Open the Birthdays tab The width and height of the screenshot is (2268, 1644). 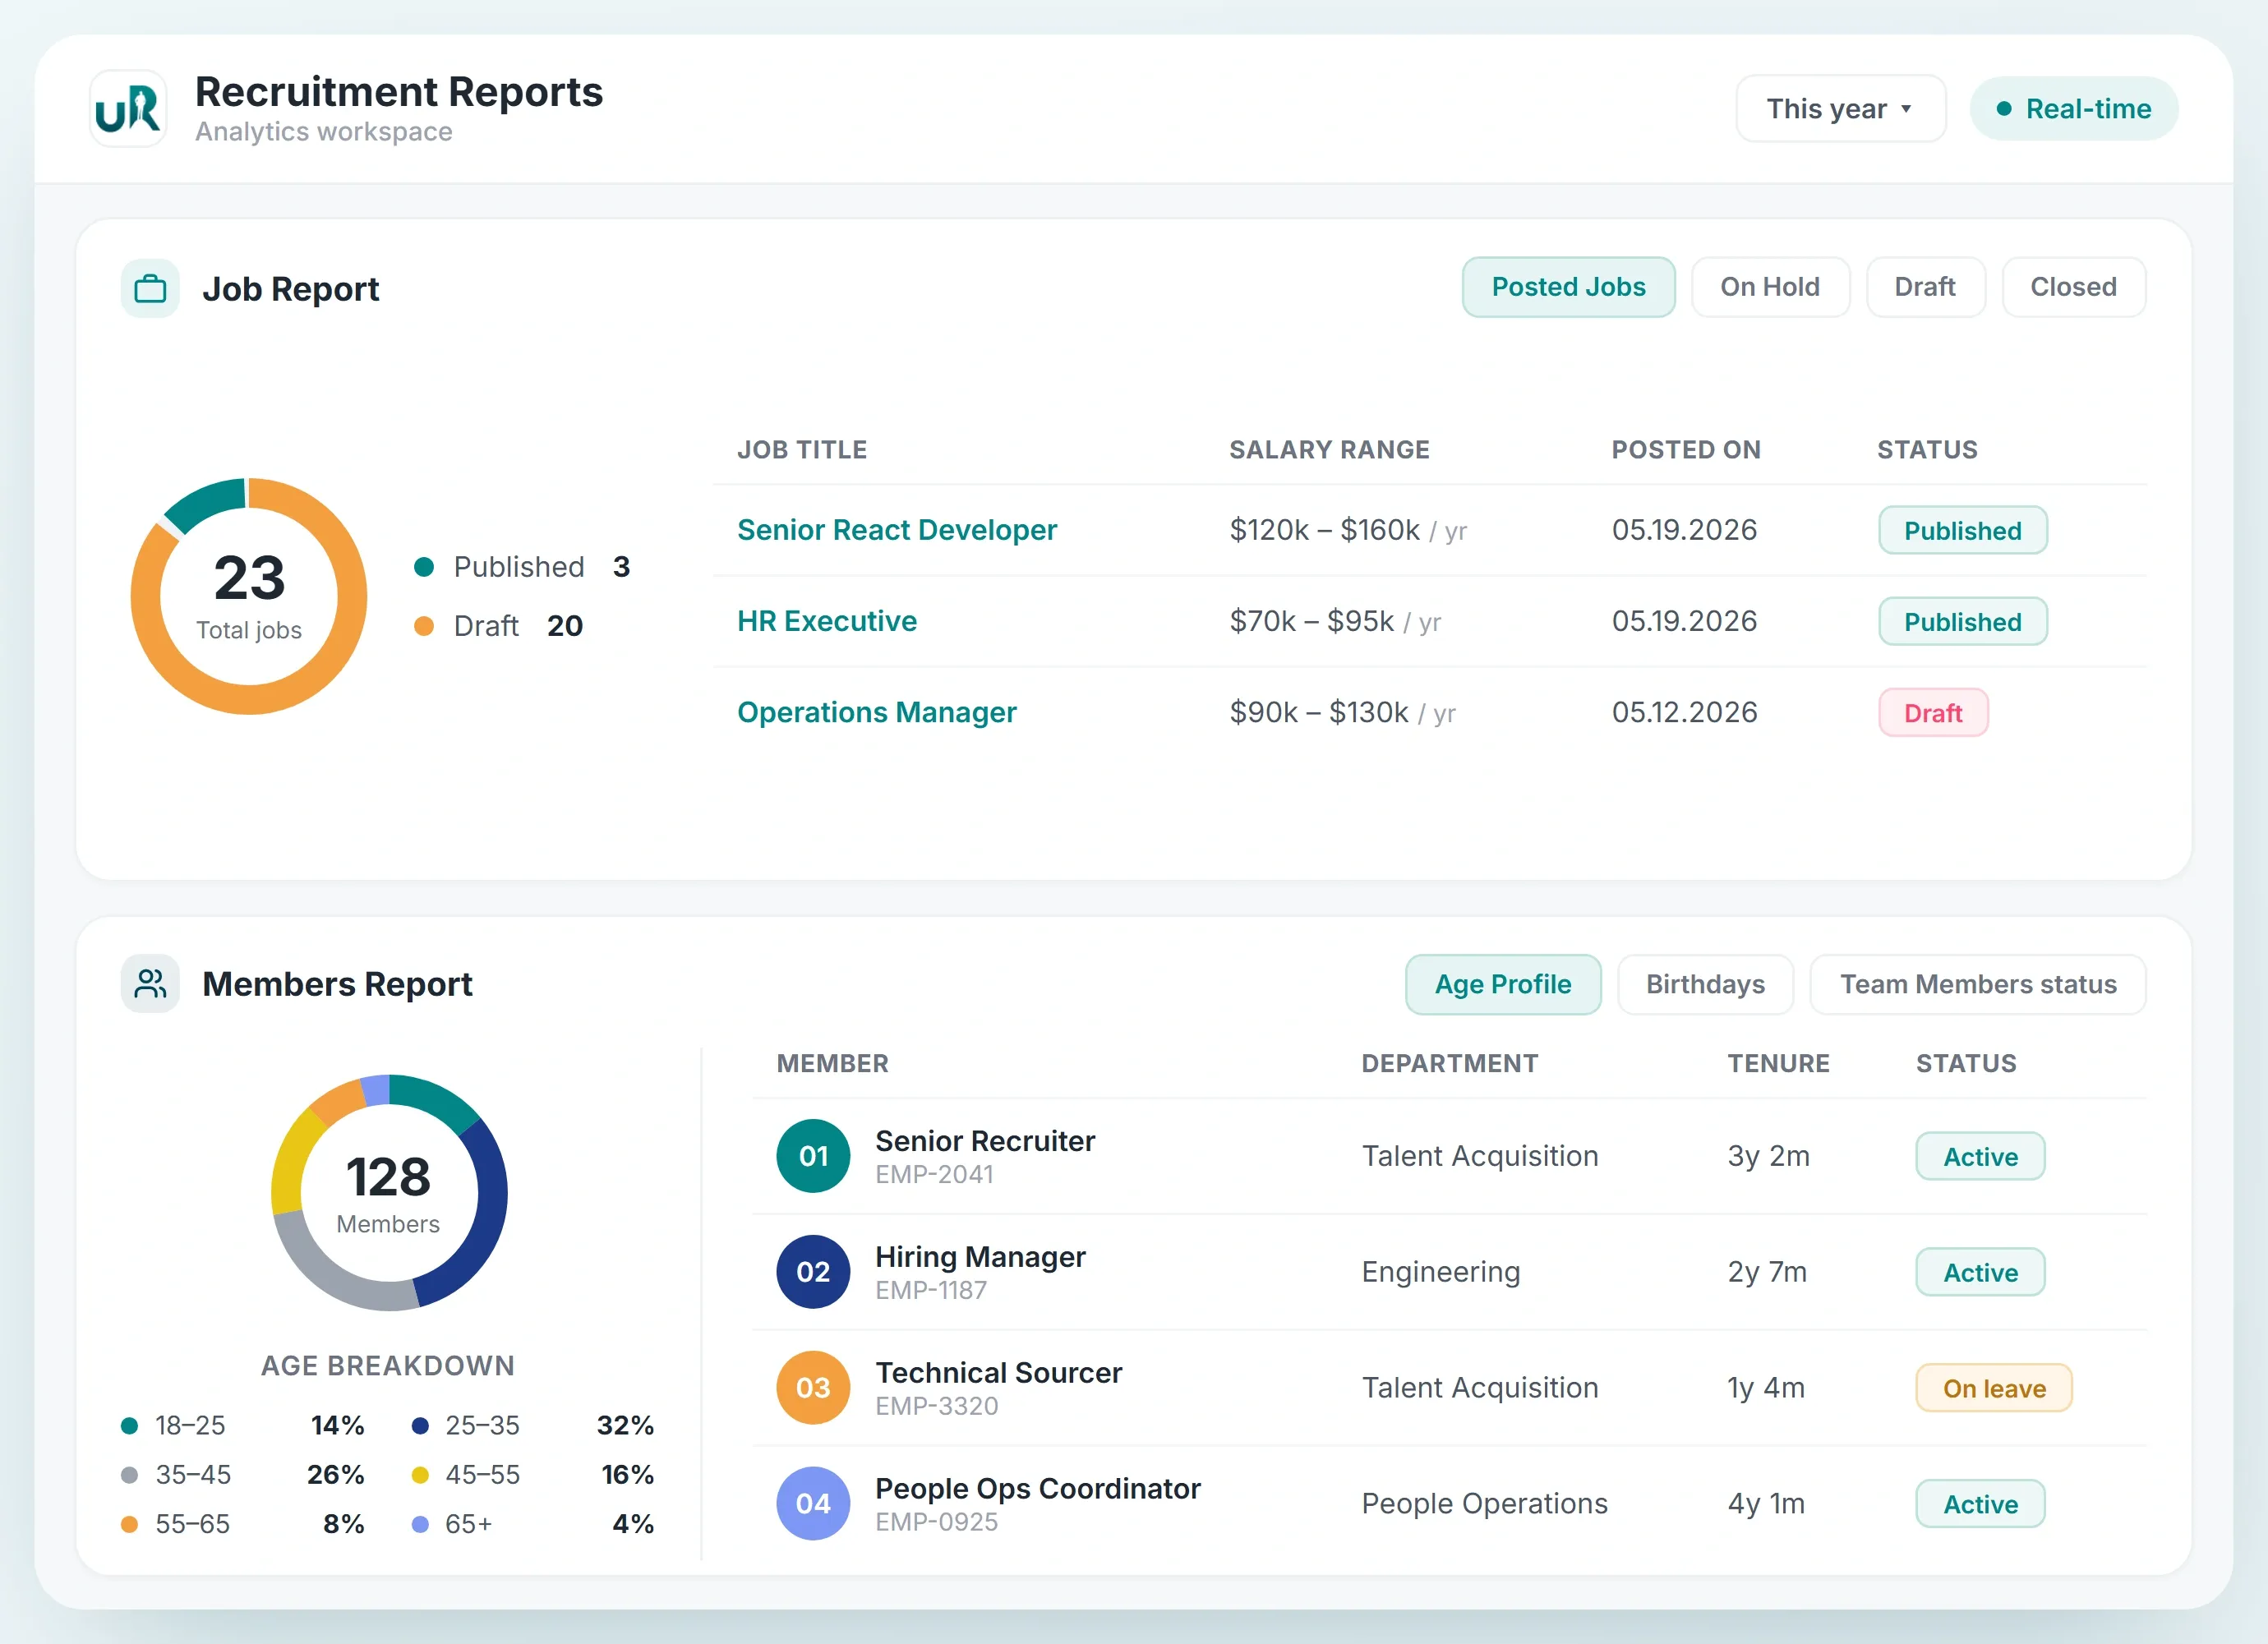pos(1705,985)
